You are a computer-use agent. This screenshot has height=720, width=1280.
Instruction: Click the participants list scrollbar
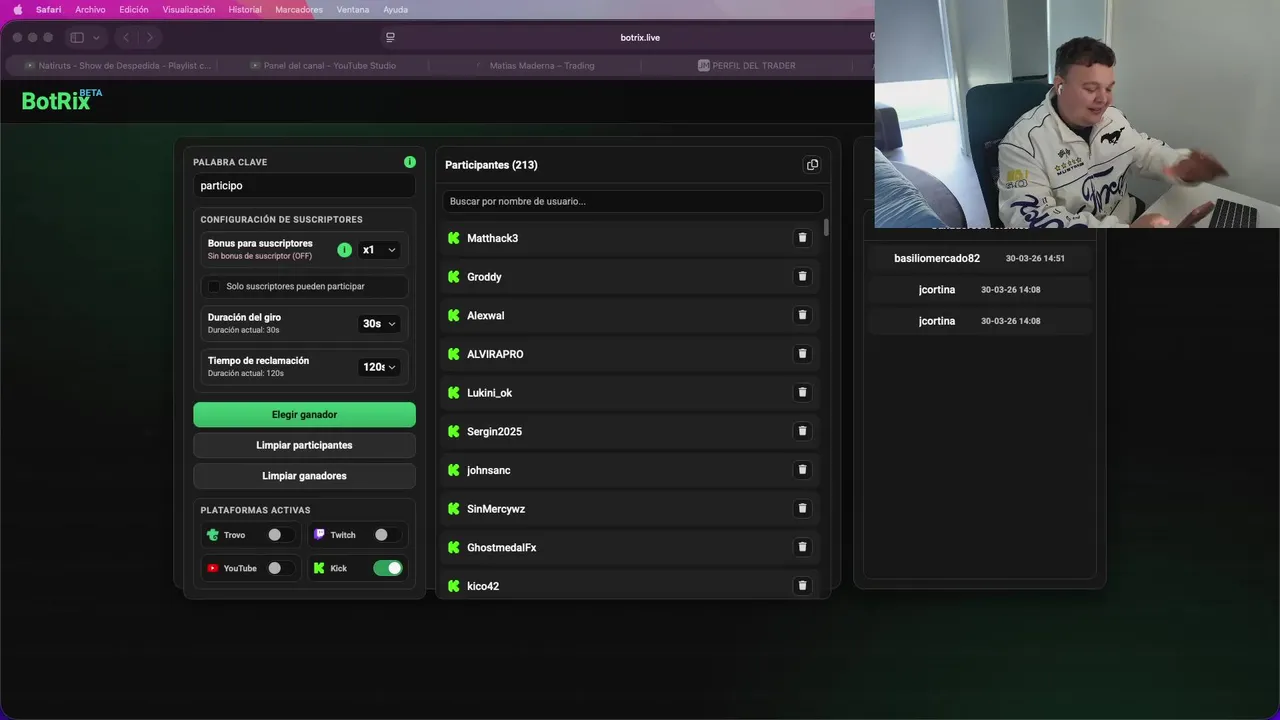coord(826,228)
